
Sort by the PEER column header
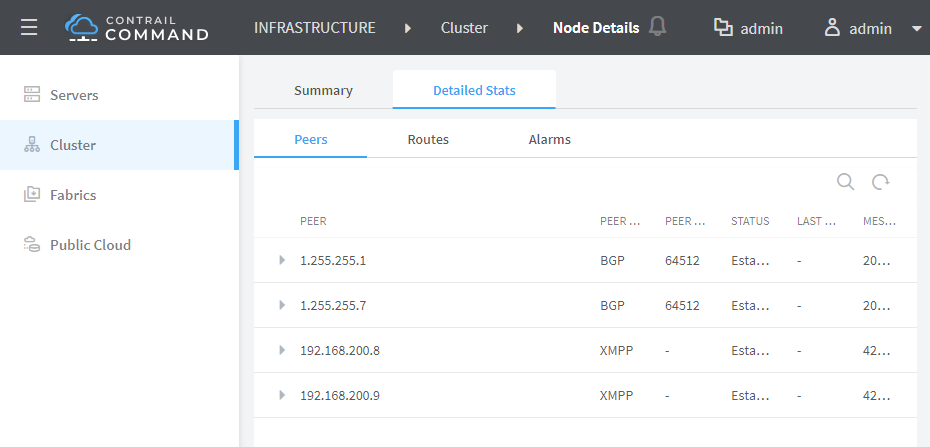(x=313, y=221)
